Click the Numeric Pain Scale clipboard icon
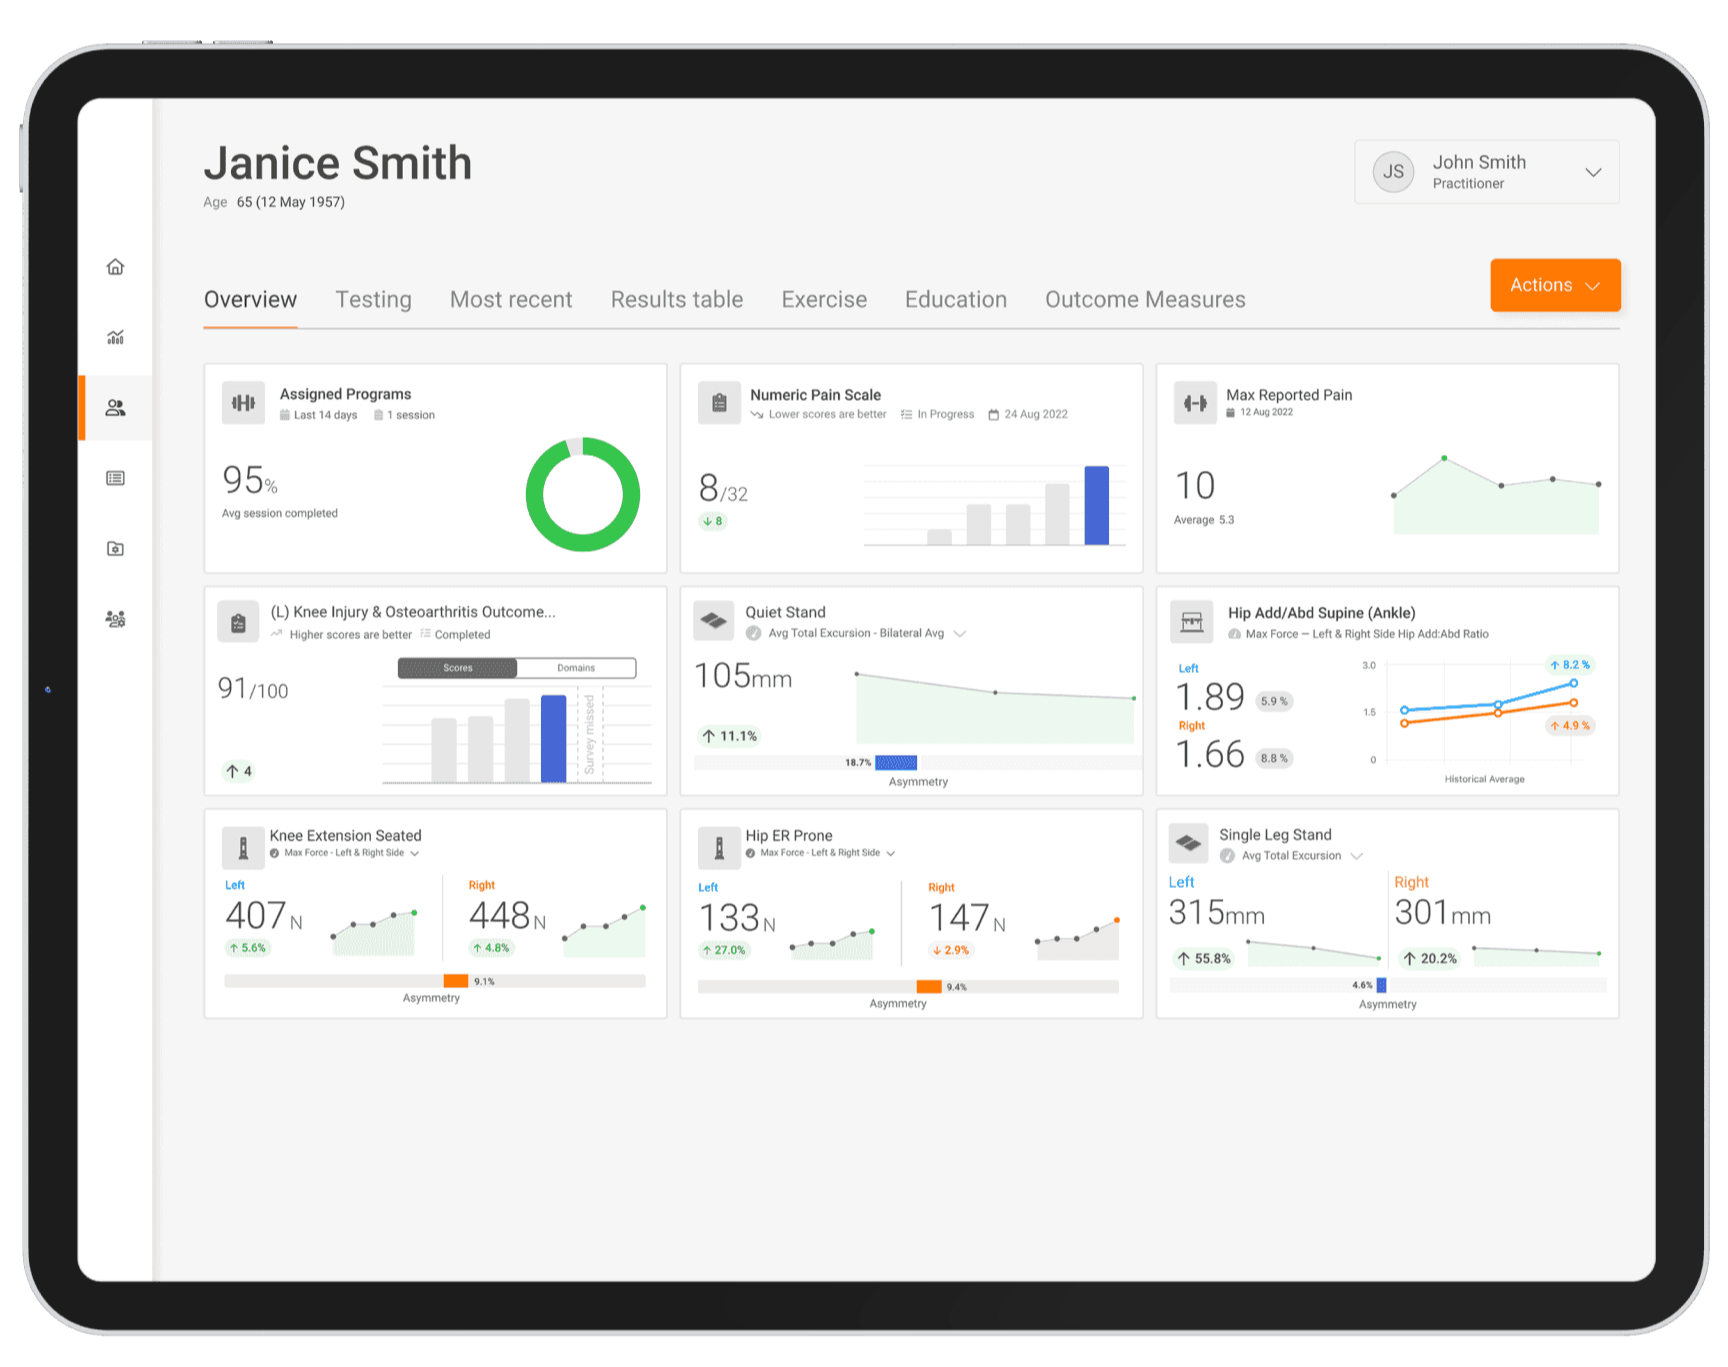The image size is (1728, 1367). (x=719, y=403)
